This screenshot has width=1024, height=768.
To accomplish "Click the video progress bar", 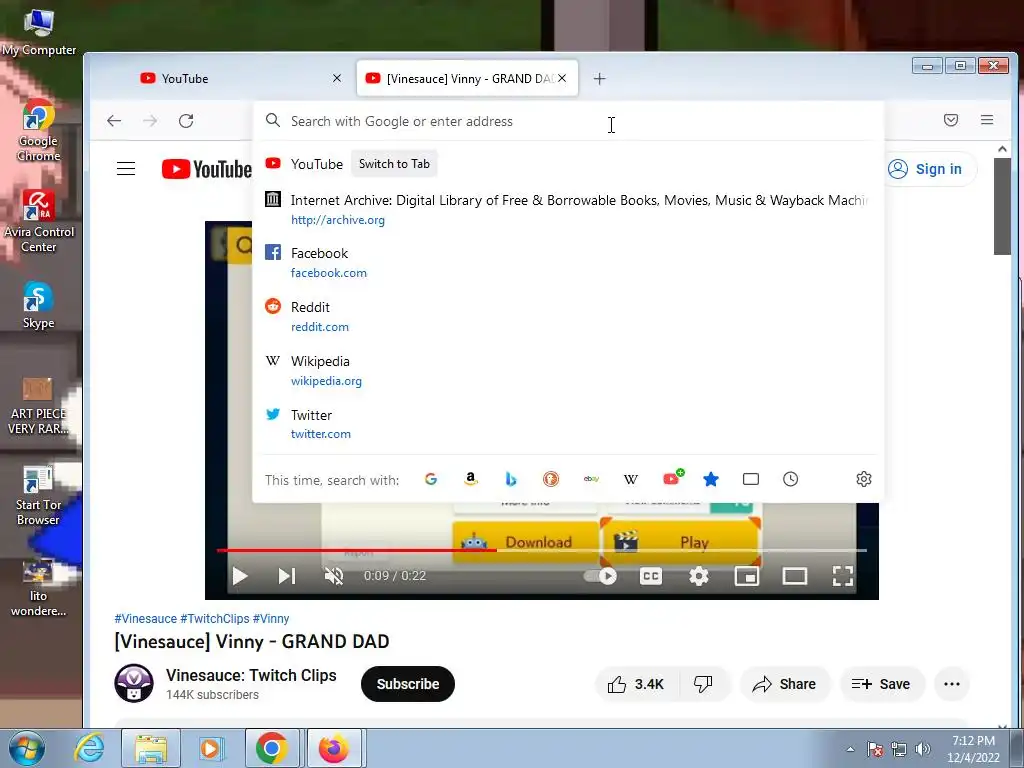I will [541, 551].
